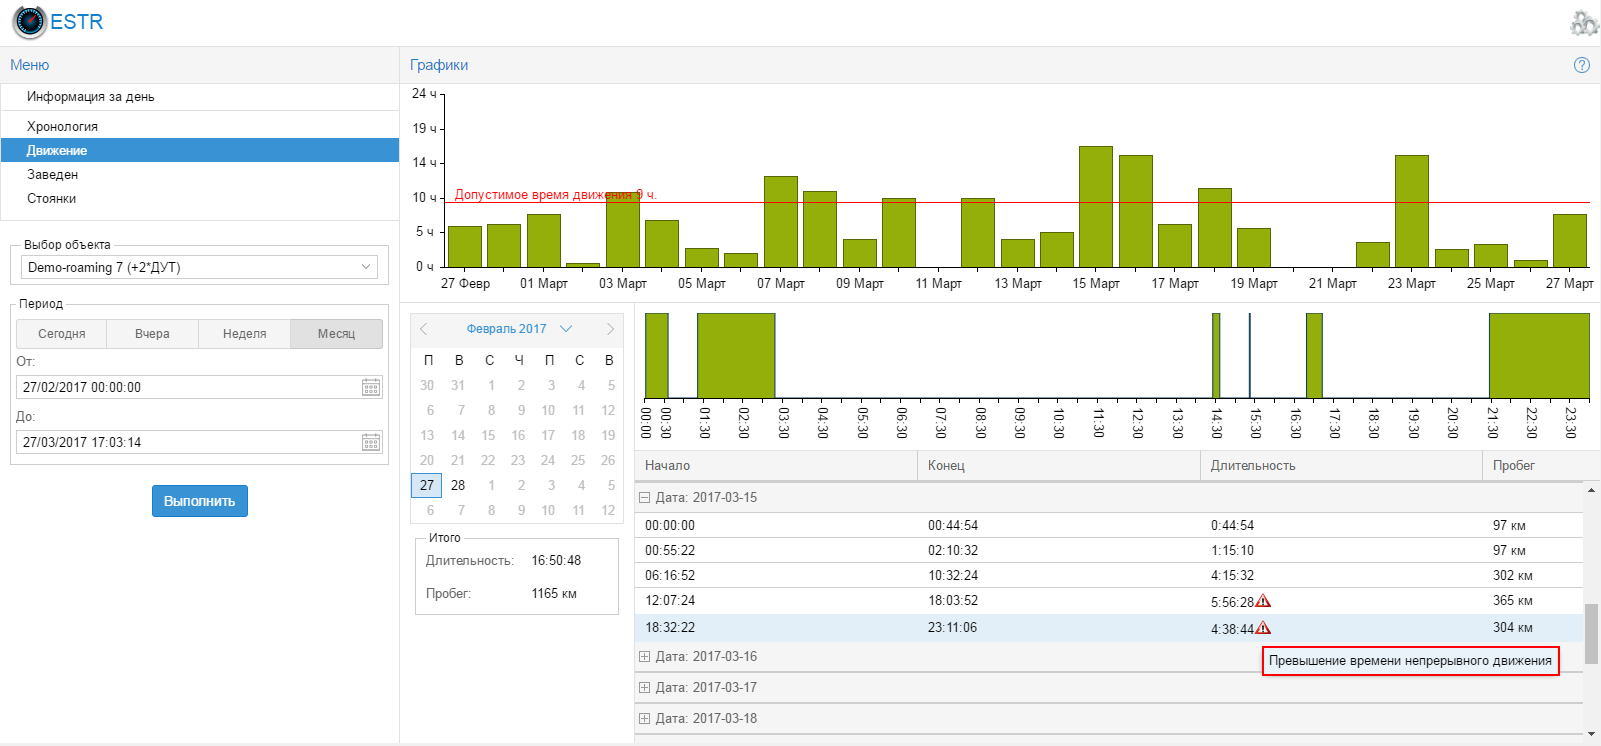The height and width of the screenshot is (746, 1601).
Task: Click warning icon on the 4:38:44 duration
Action: pos(1263,628)
